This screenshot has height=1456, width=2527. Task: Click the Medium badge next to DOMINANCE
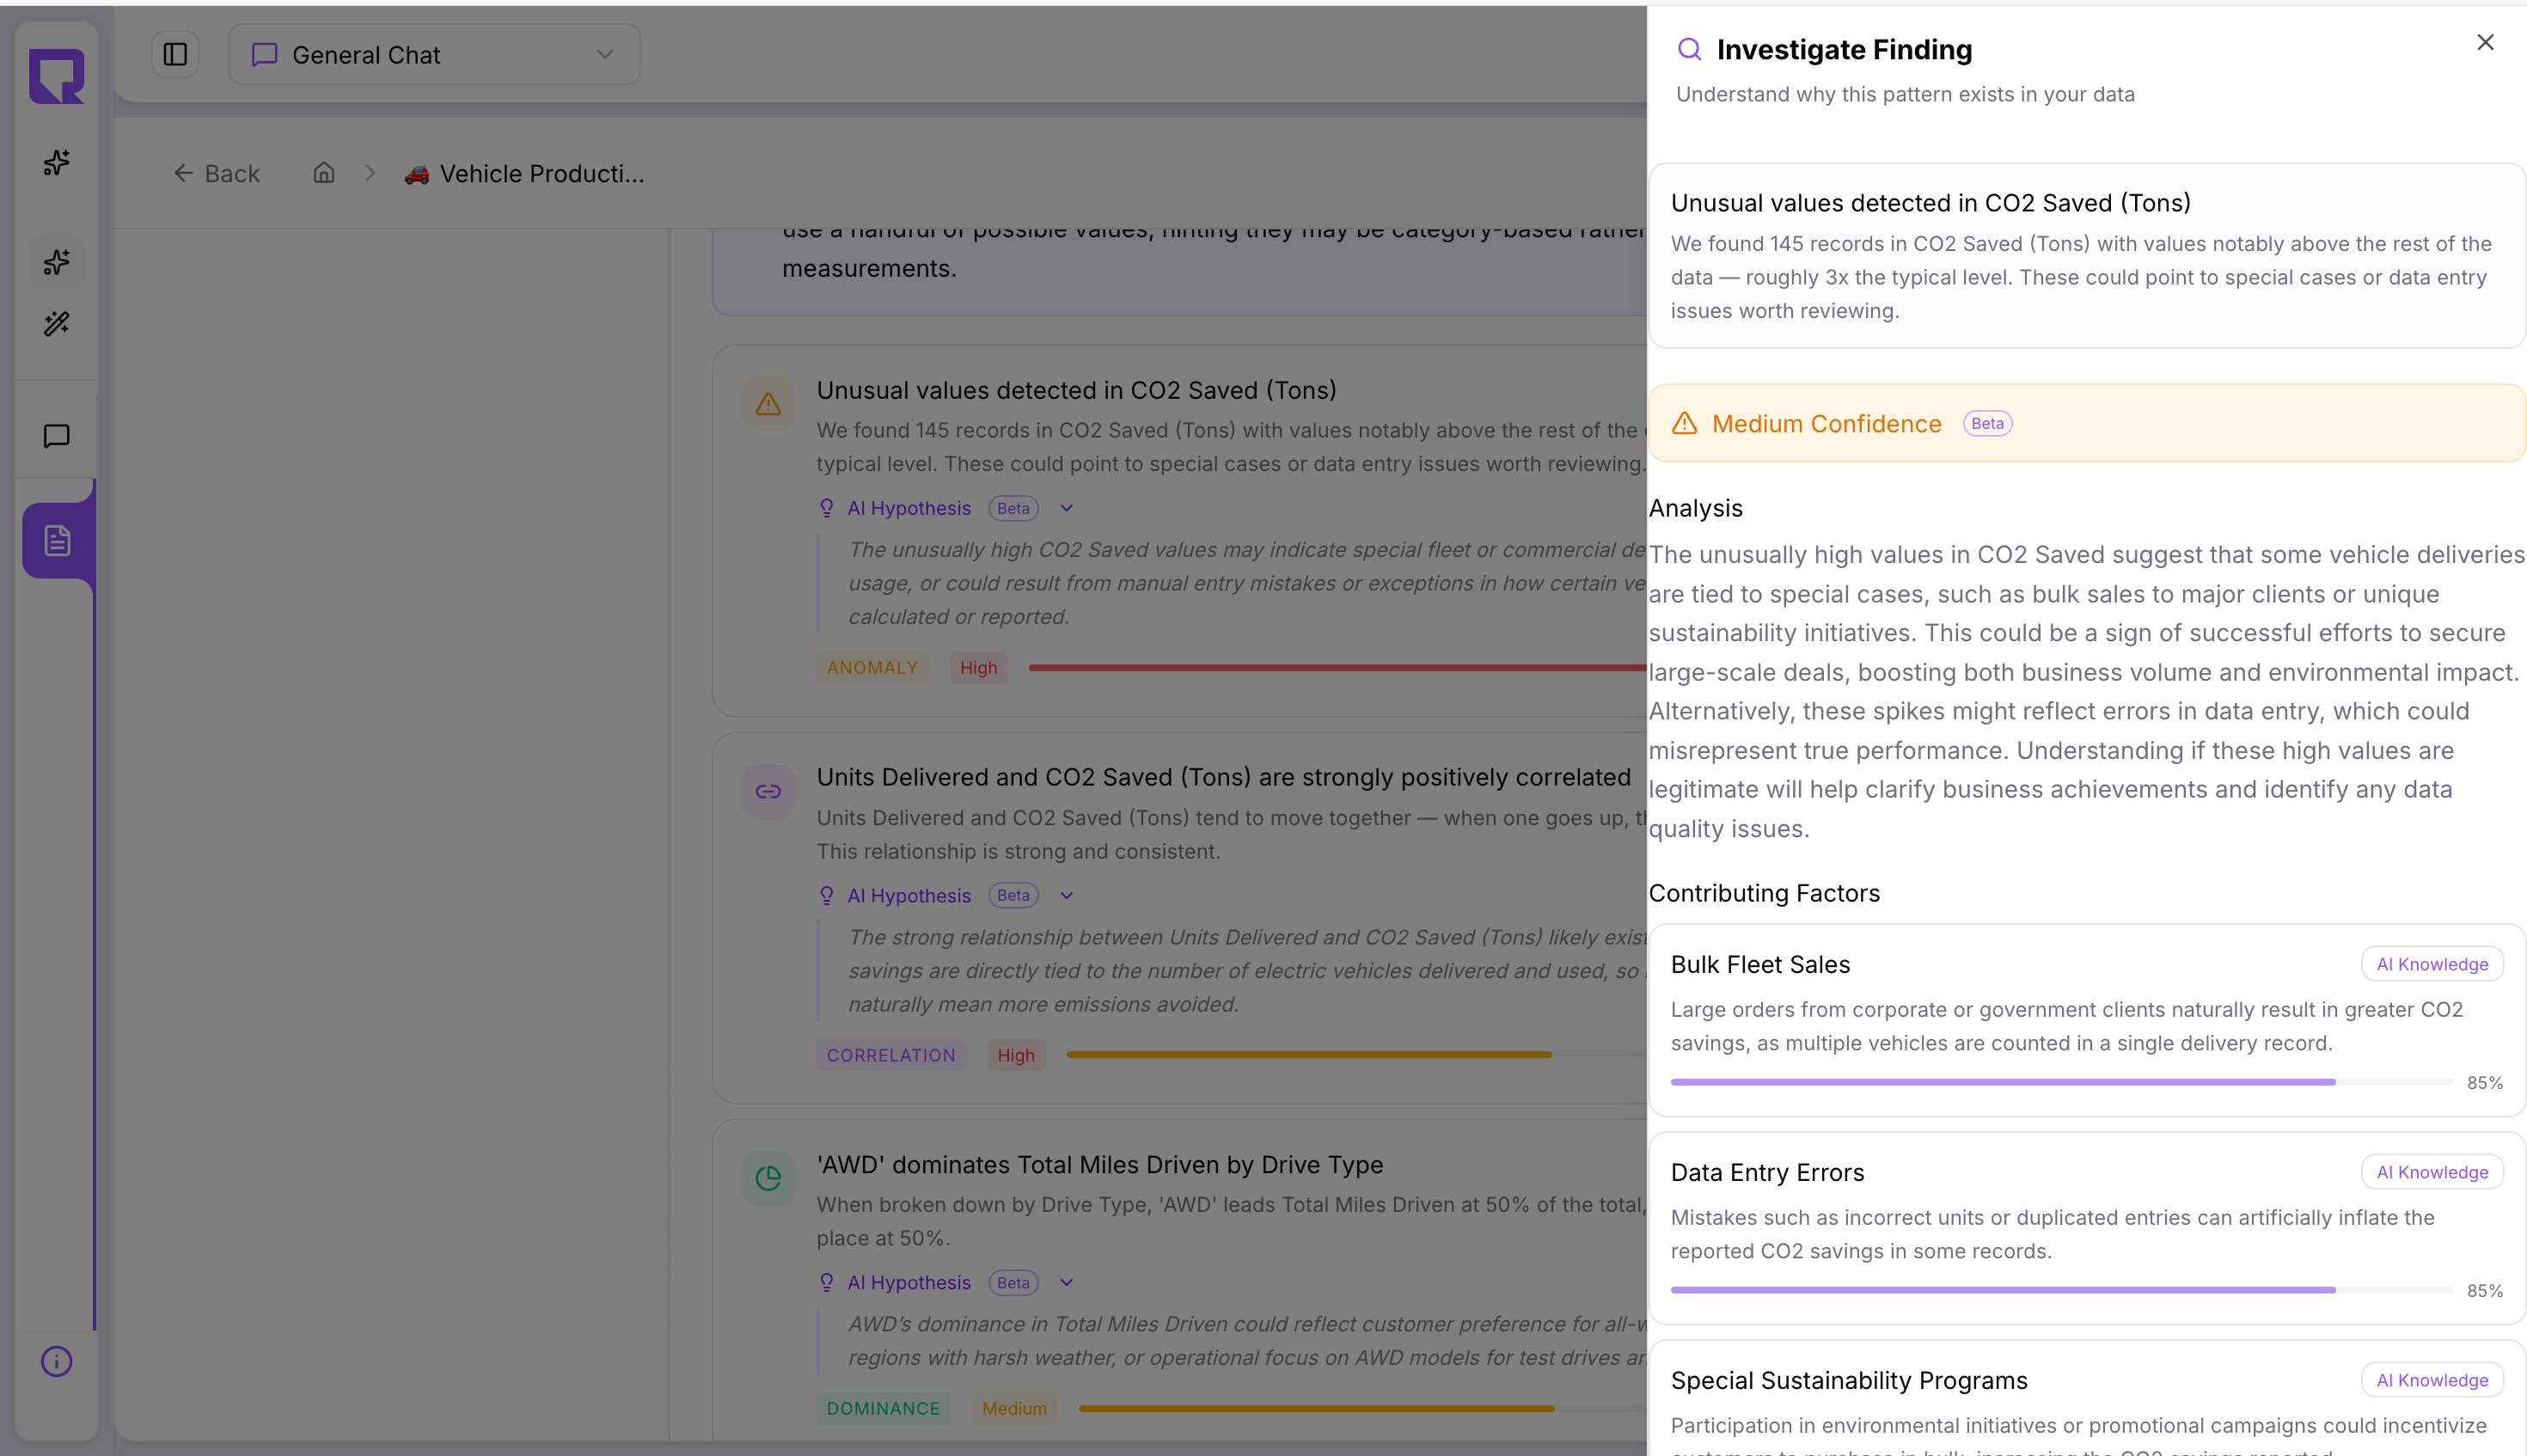[x=1013, y=1408]
